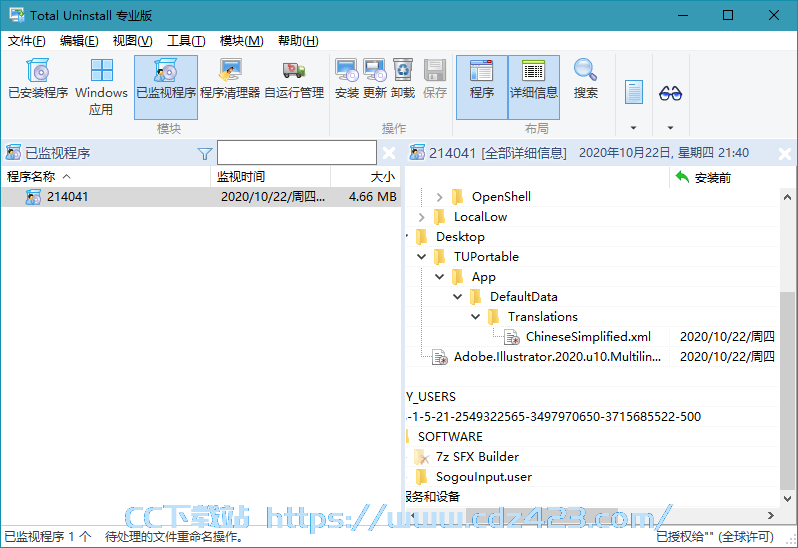Open the 工具(T) menu
This screenshot has width=798, height=548.
(186, 41)
